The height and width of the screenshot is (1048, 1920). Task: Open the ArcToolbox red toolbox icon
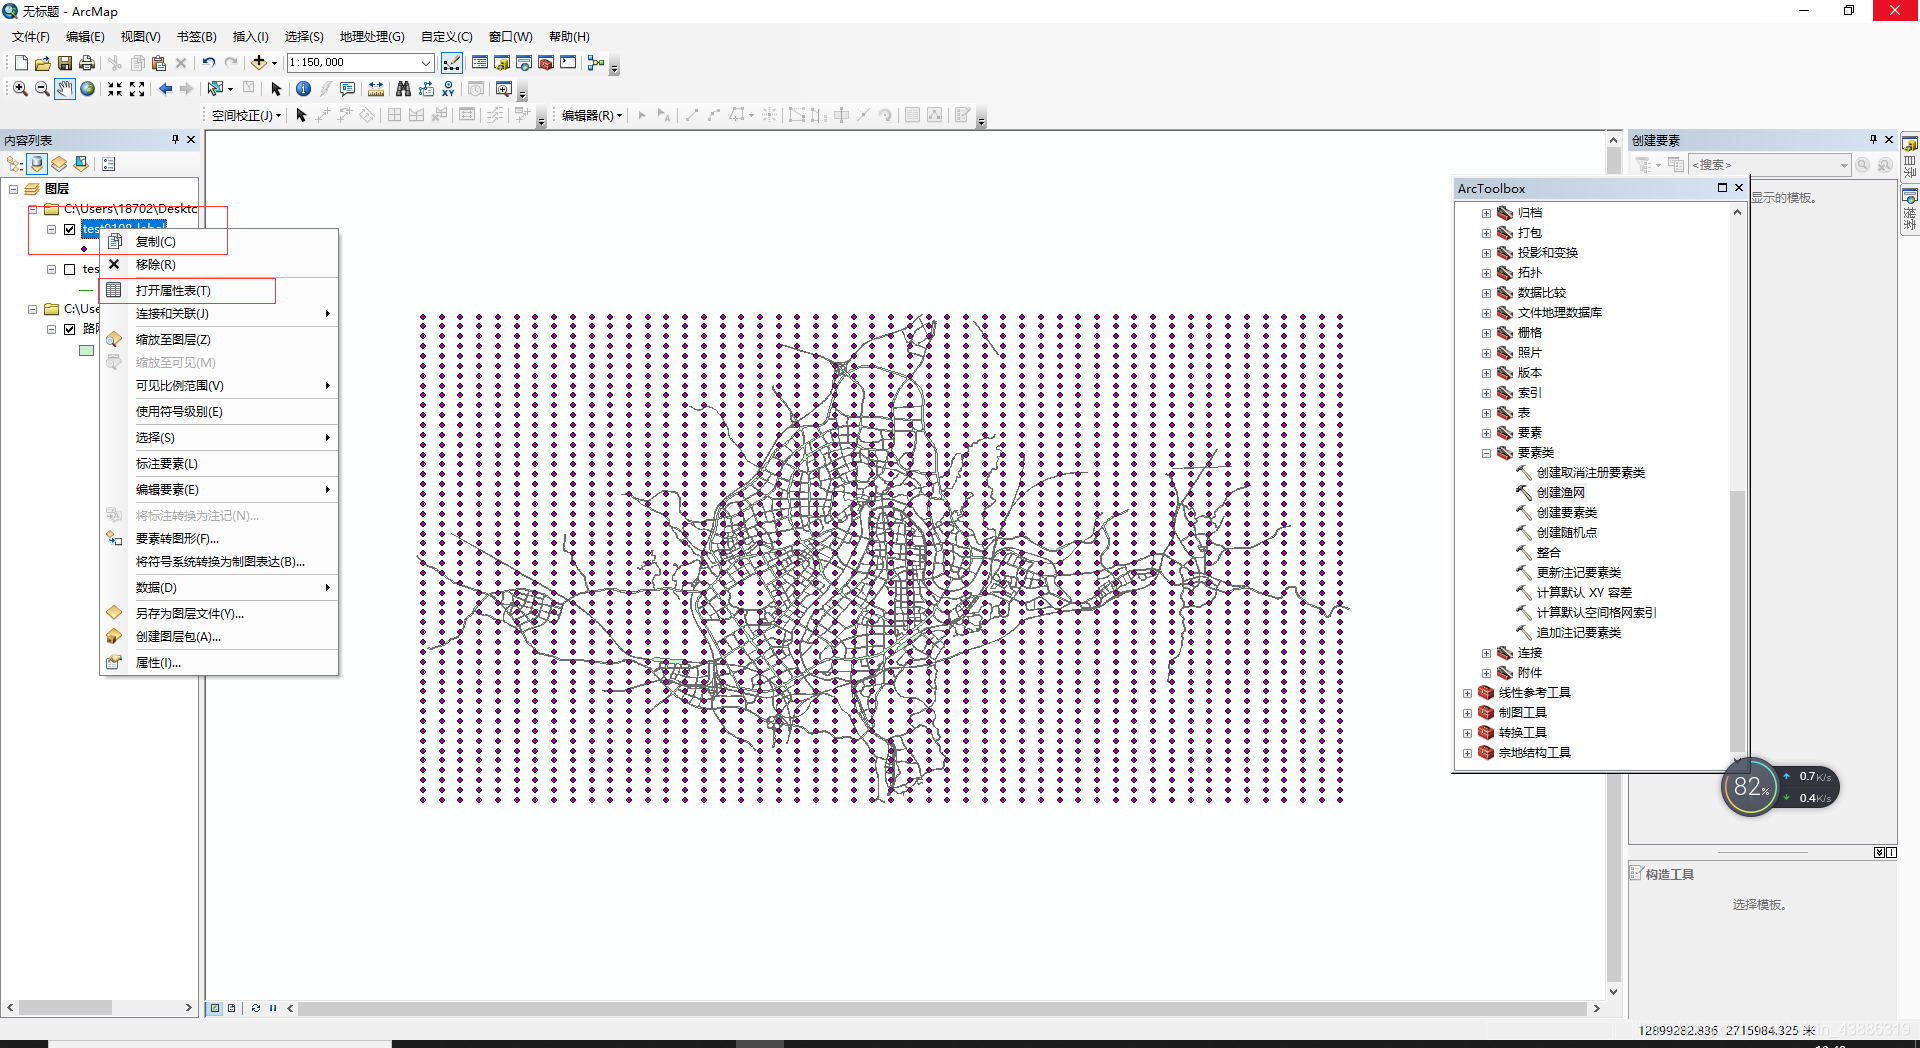(x=546, y=63)
